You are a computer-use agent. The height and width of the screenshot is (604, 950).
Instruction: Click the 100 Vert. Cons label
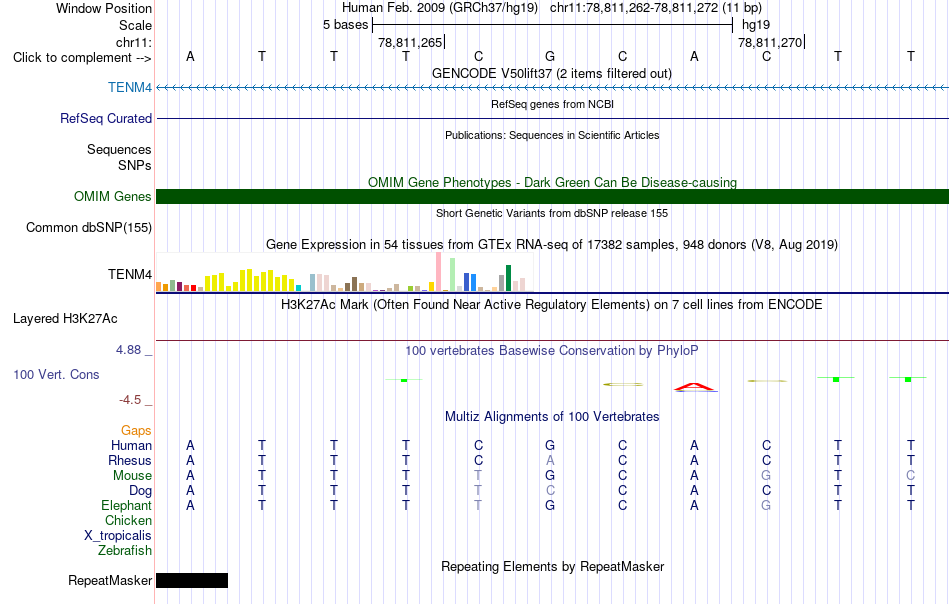(56, 374)
